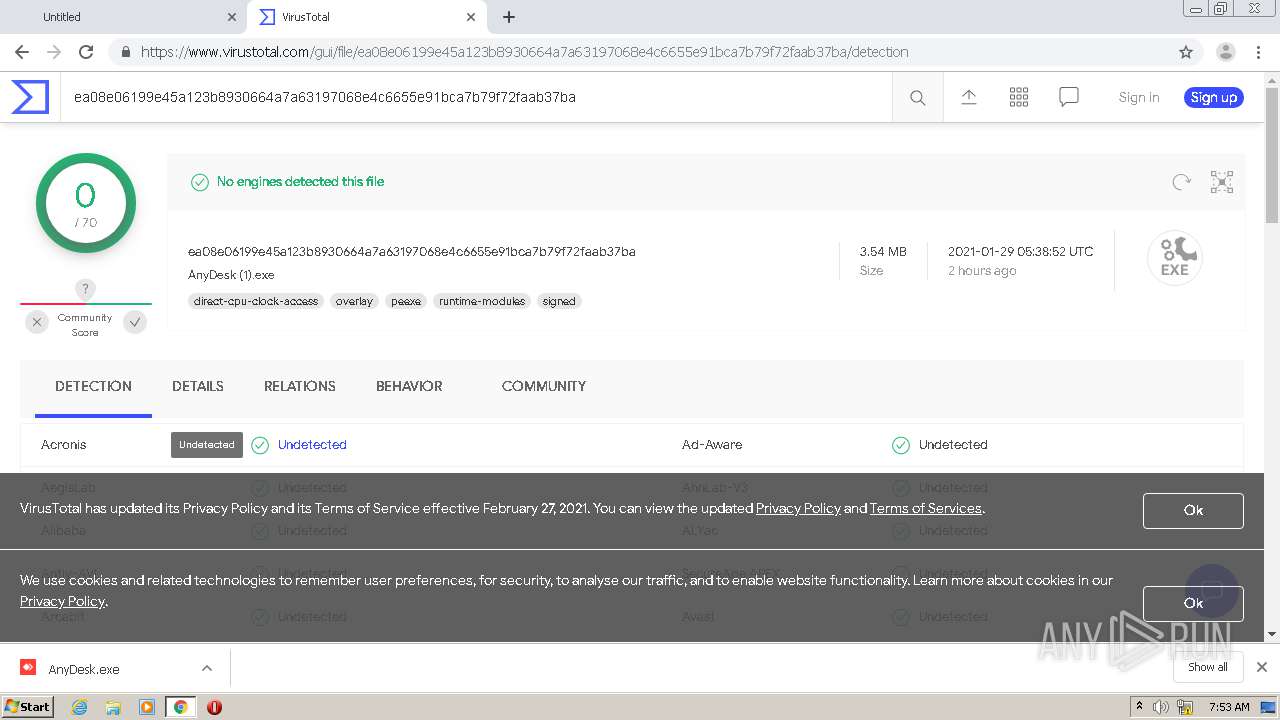Click the direct-cpu-clock-access tag

click(x=256, y=301)
